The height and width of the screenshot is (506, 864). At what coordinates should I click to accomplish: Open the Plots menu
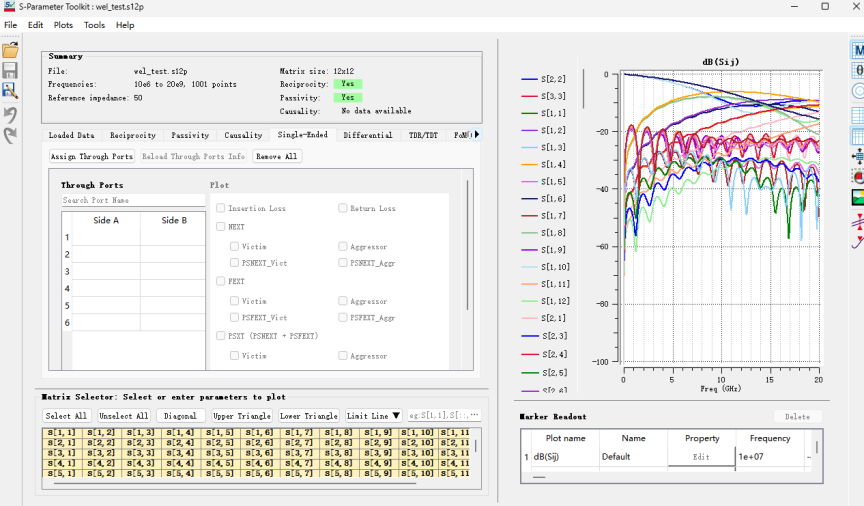(x=63, y=25)
